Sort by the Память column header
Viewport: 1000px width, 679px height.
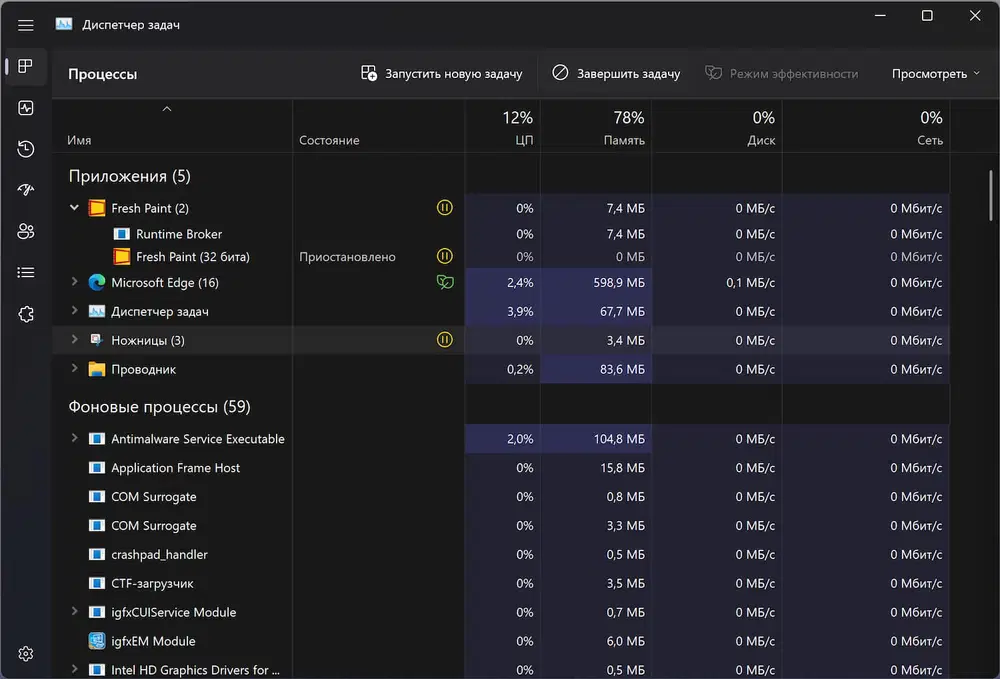coord(623,140)
